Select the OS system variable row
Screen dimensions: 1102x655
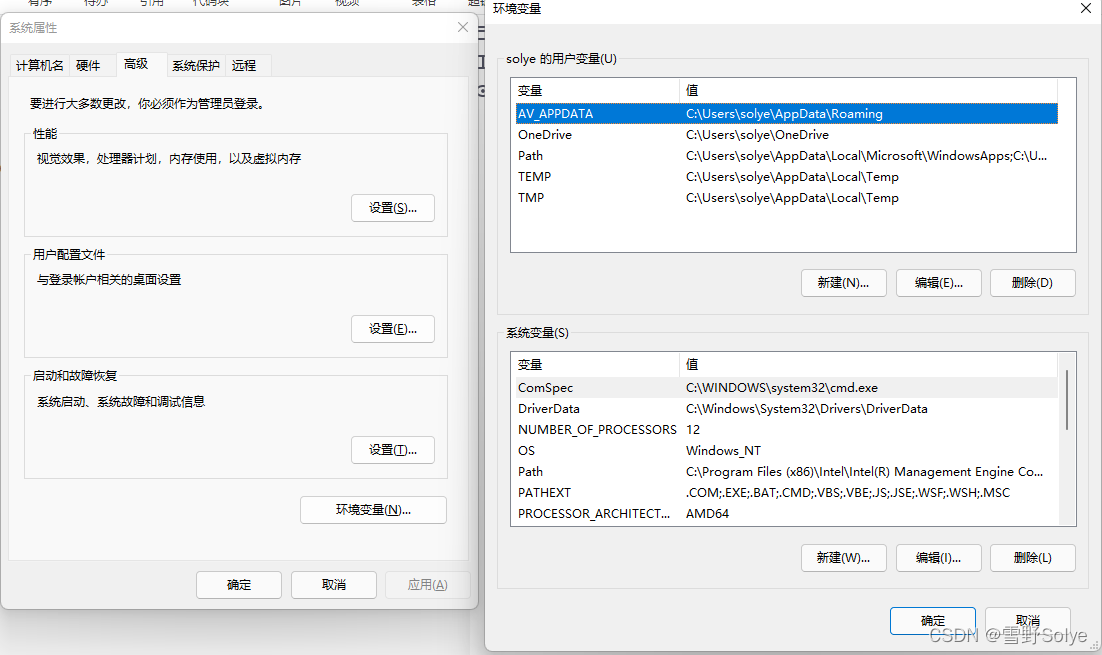tap(786, 450)
